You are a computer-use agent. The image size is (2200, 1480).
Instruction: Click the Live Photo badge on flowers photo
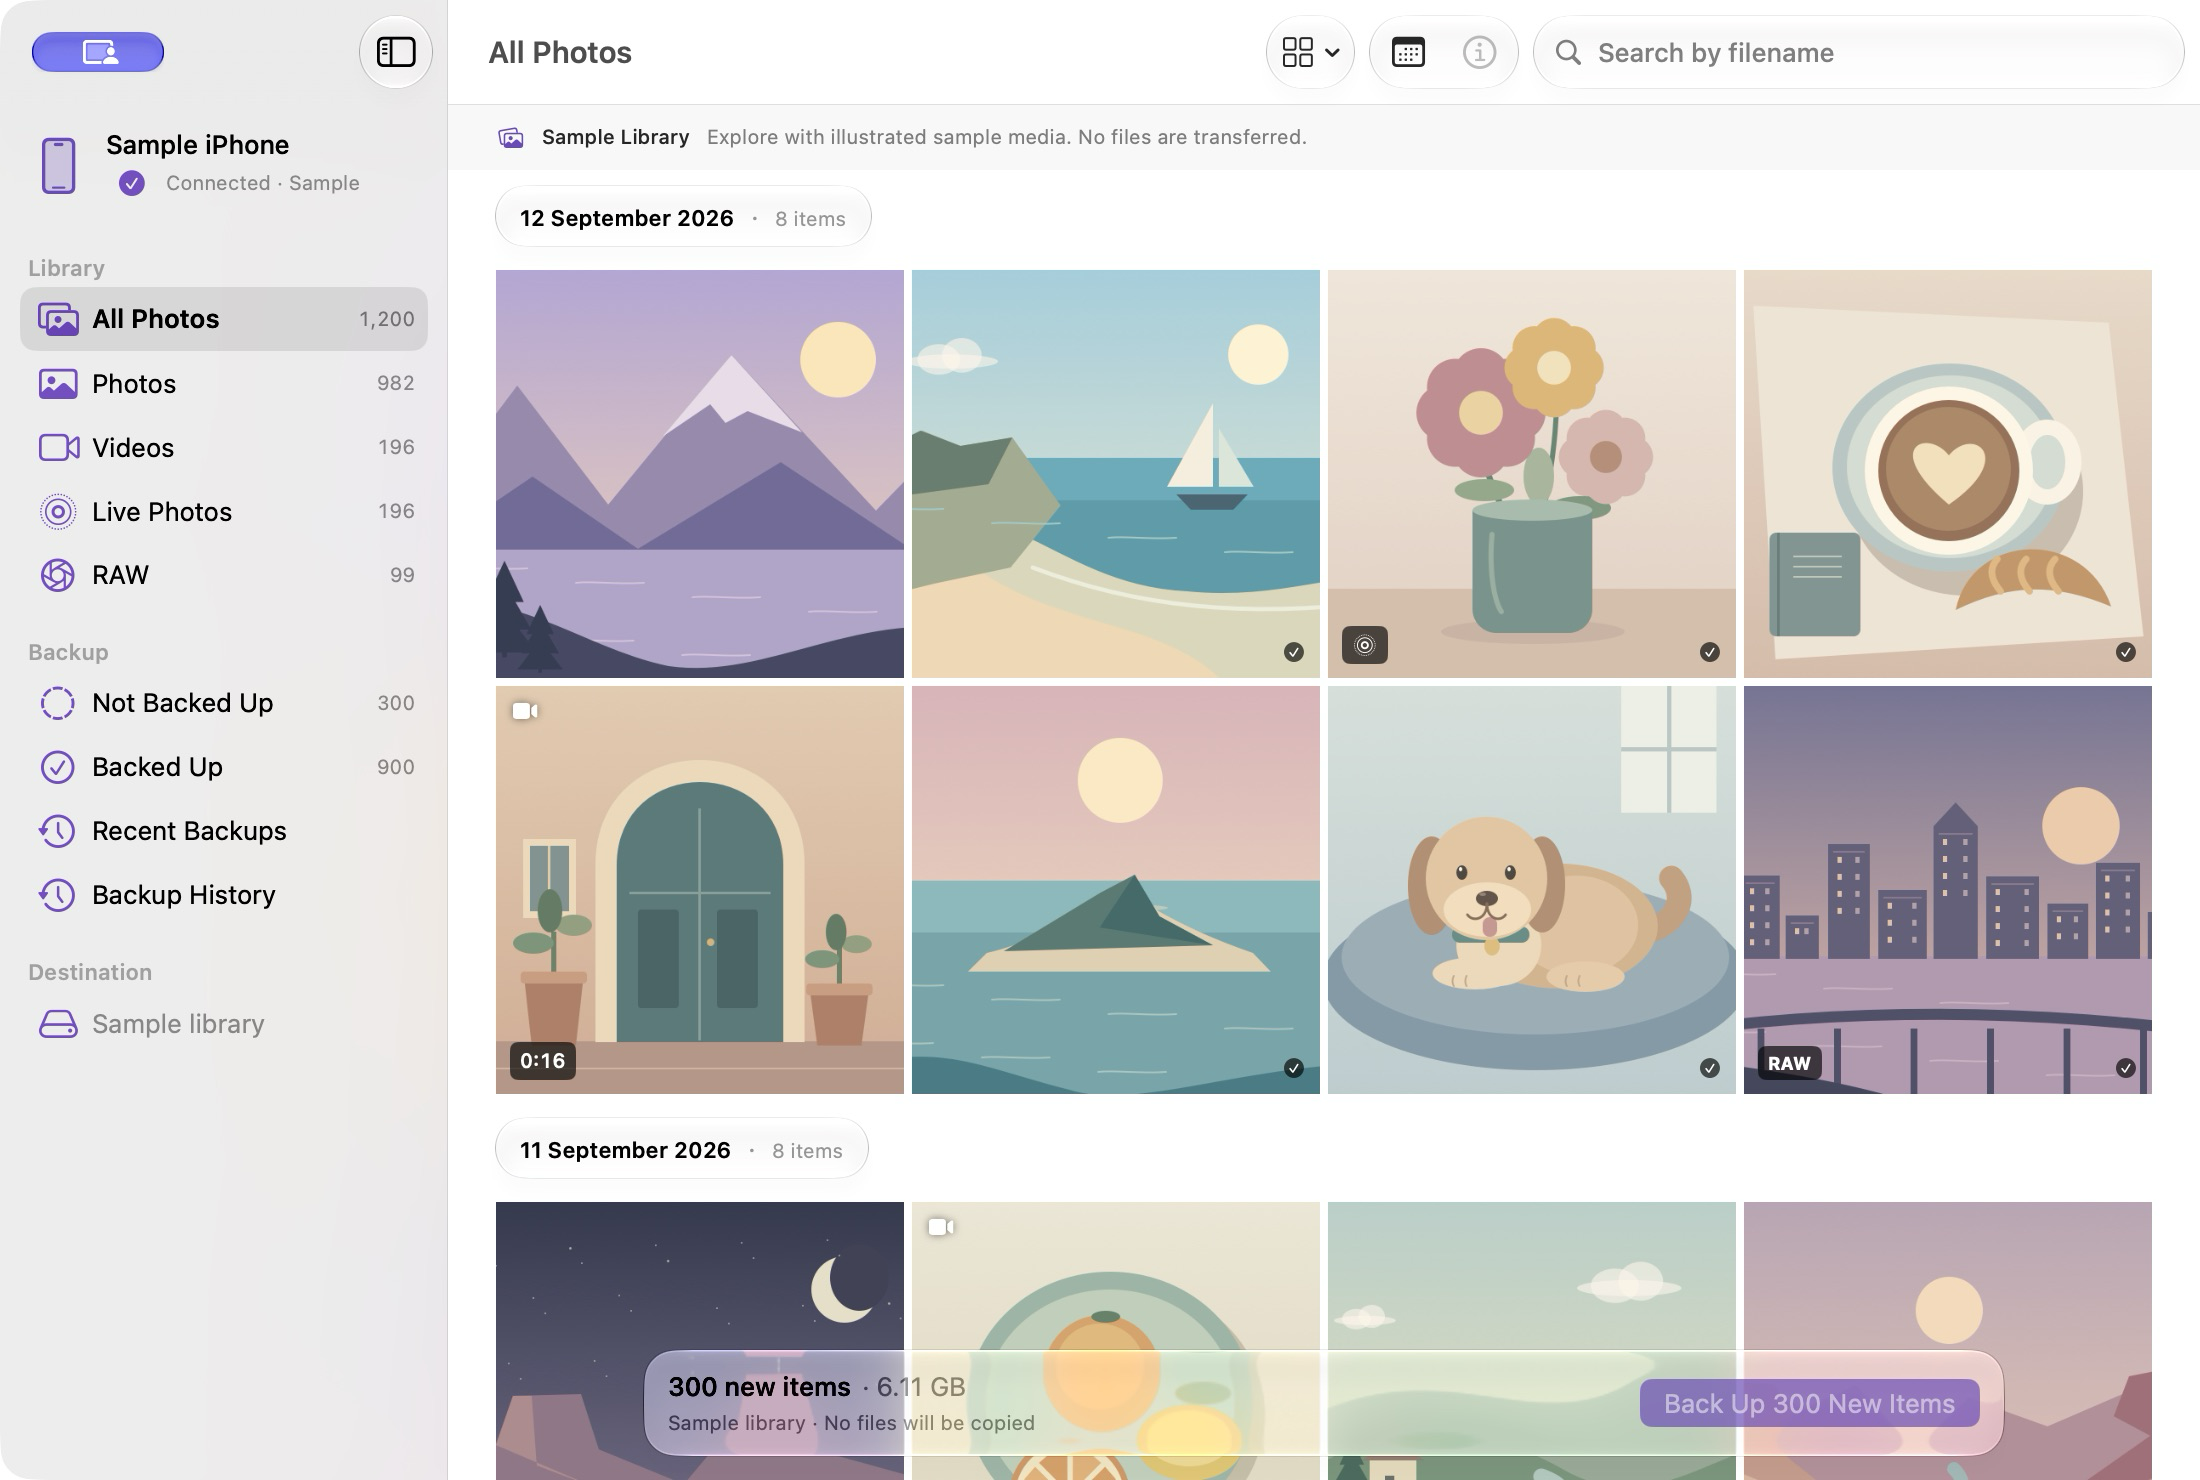coord(1365,645)
